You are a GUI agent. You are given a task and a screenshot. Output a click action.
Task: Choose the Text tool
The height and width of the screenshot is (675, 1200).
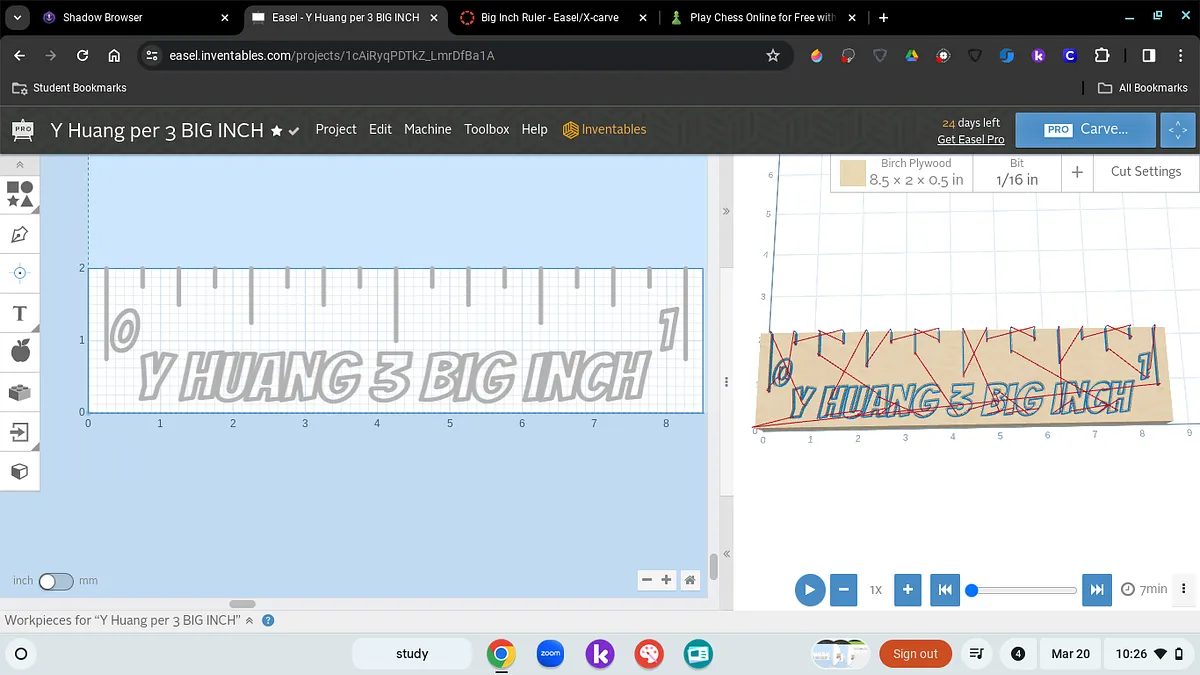coord(19,314)
